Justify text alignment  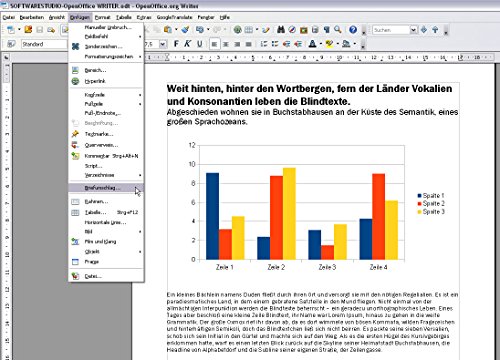(249, 44)
